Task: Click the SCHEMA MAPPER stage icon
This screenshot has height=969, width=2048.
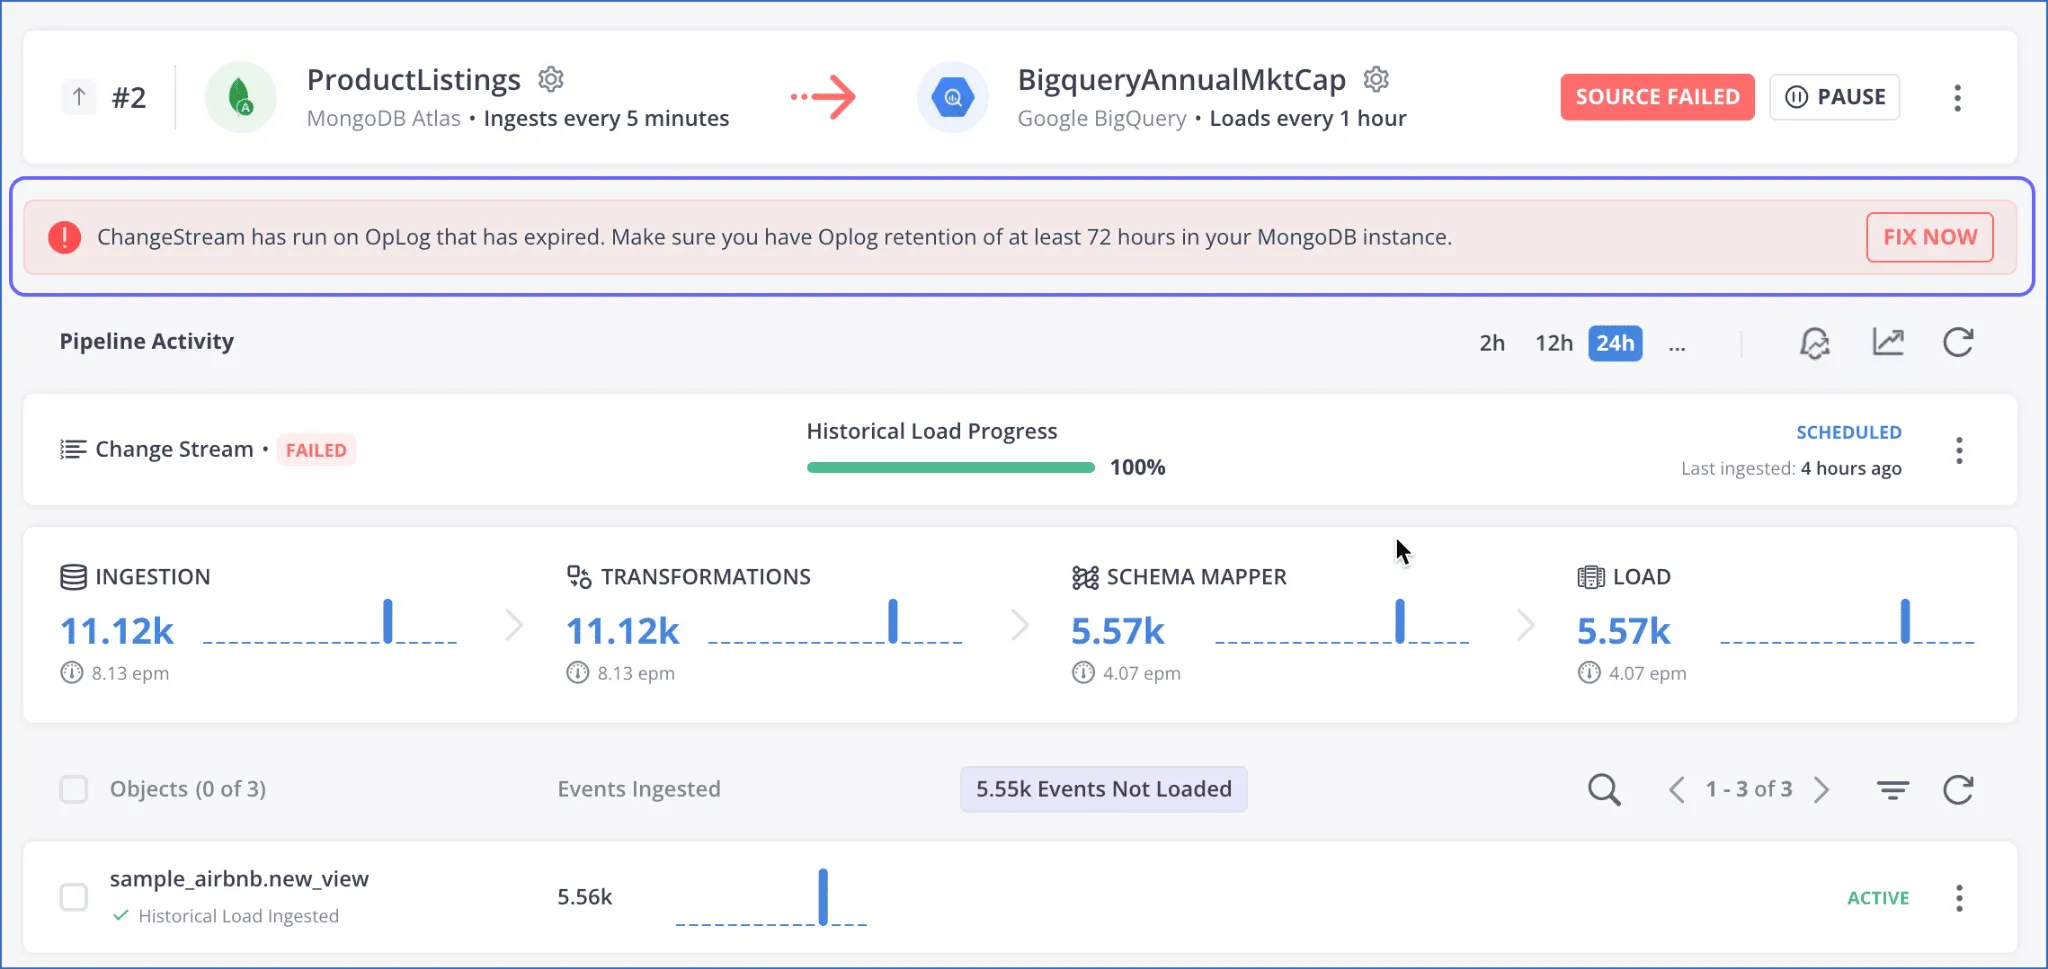Action: click(1085, 577)
